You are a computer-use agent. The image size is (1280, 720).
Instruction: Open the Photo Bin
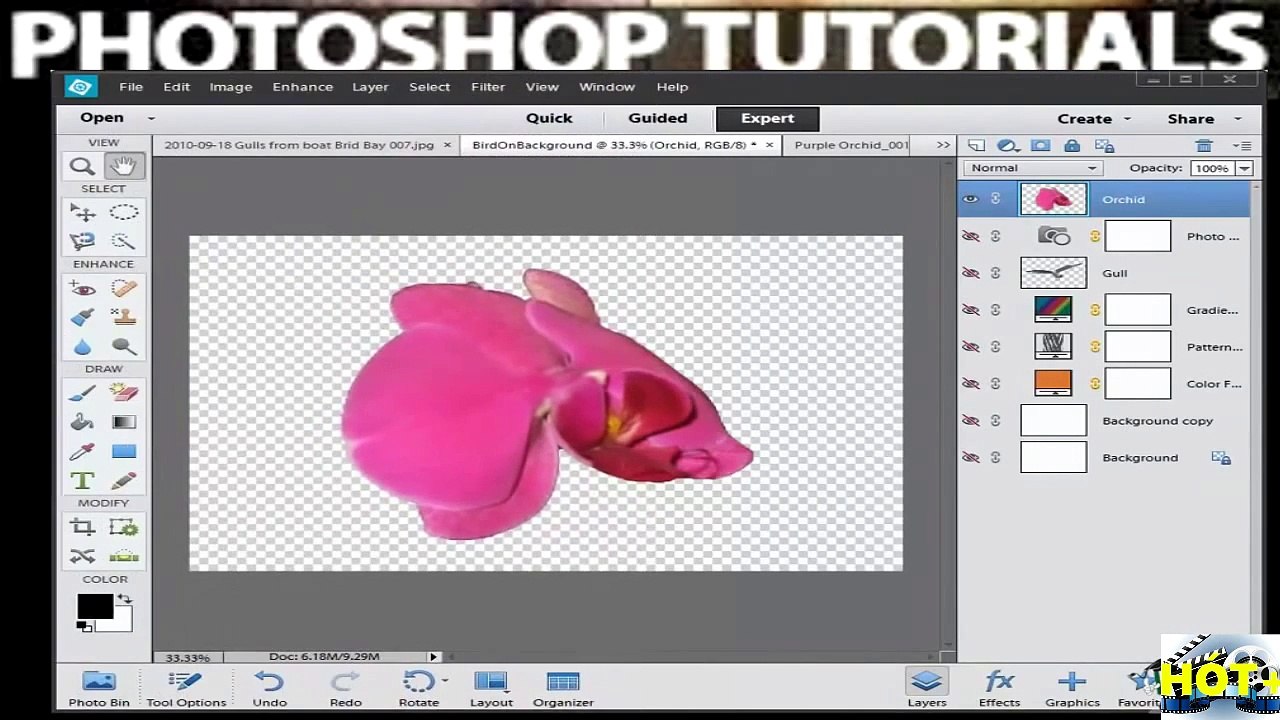click(99, 689)
